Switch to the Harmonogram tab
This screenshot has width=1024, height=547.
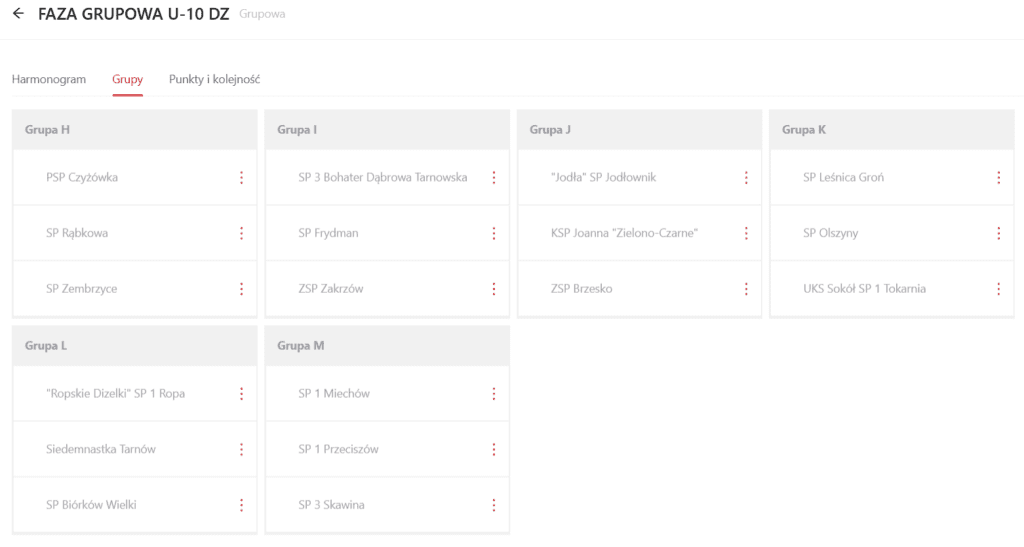coord(49,79)
